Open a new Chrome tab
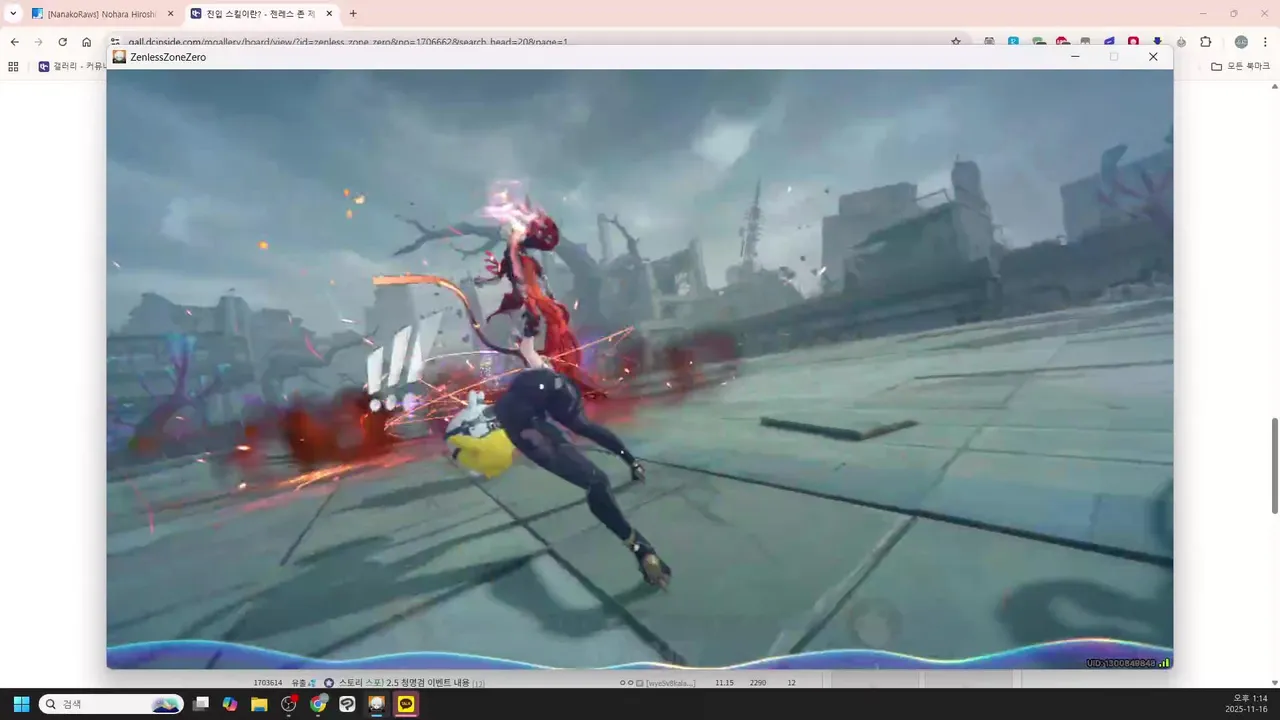Screen dimensions: 1280x720 coord(353,14)
